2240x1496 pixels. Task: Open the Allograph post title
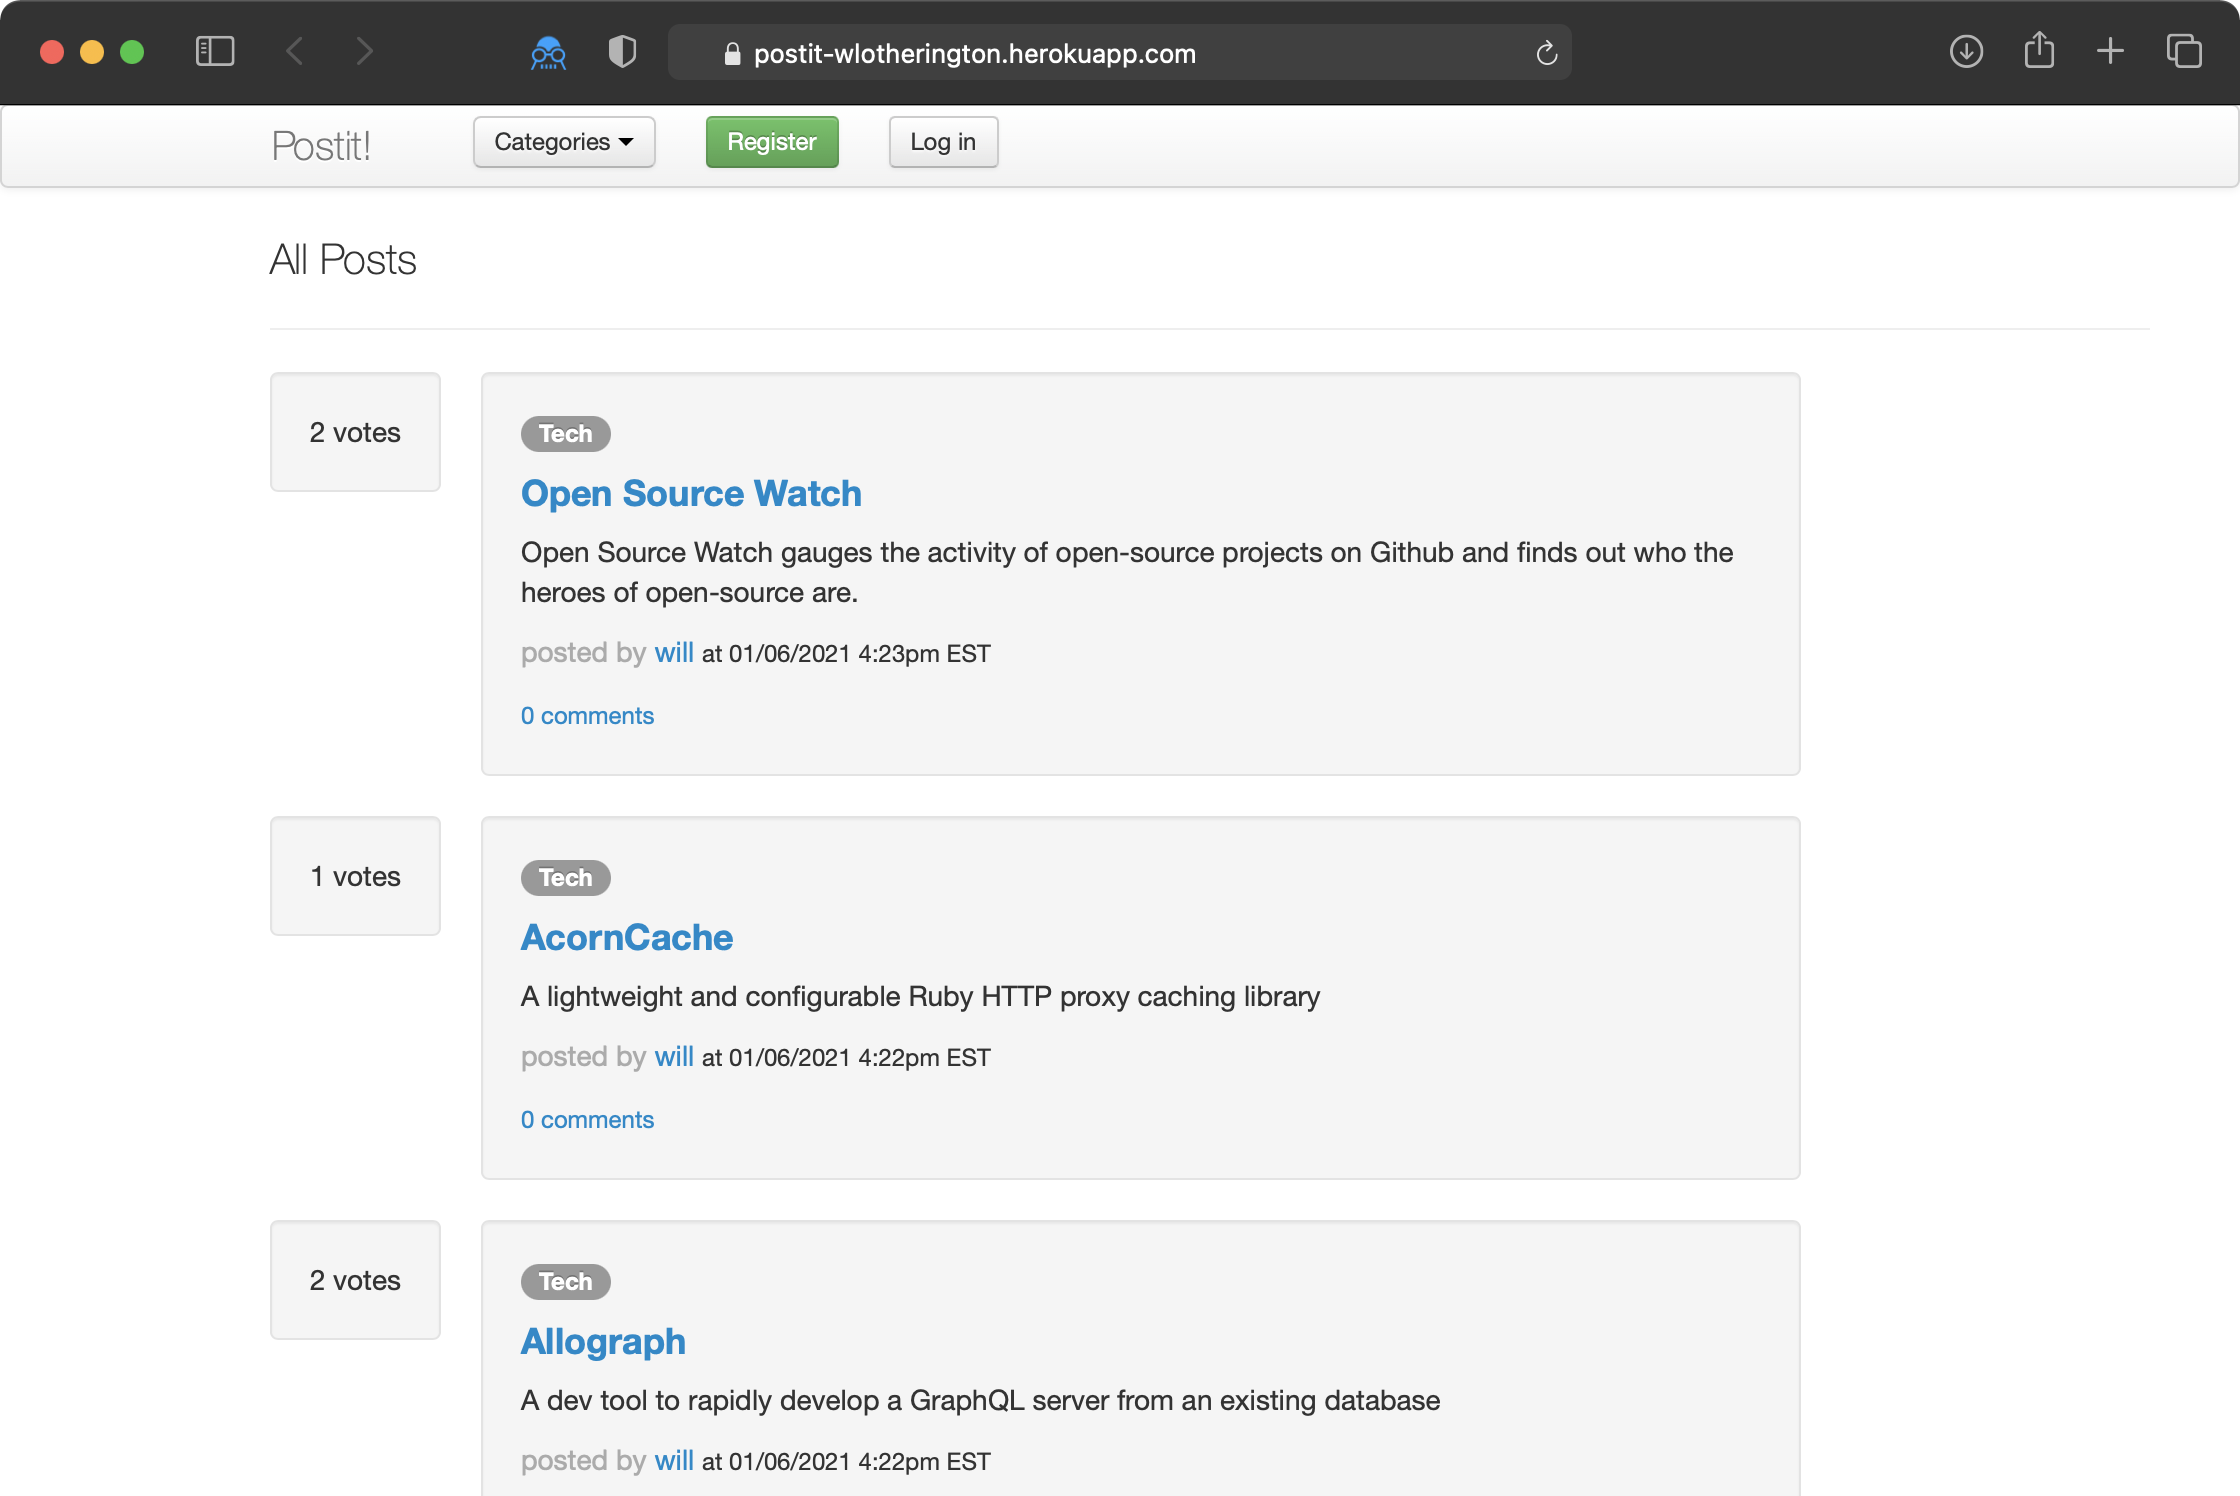coord(603,1341)
